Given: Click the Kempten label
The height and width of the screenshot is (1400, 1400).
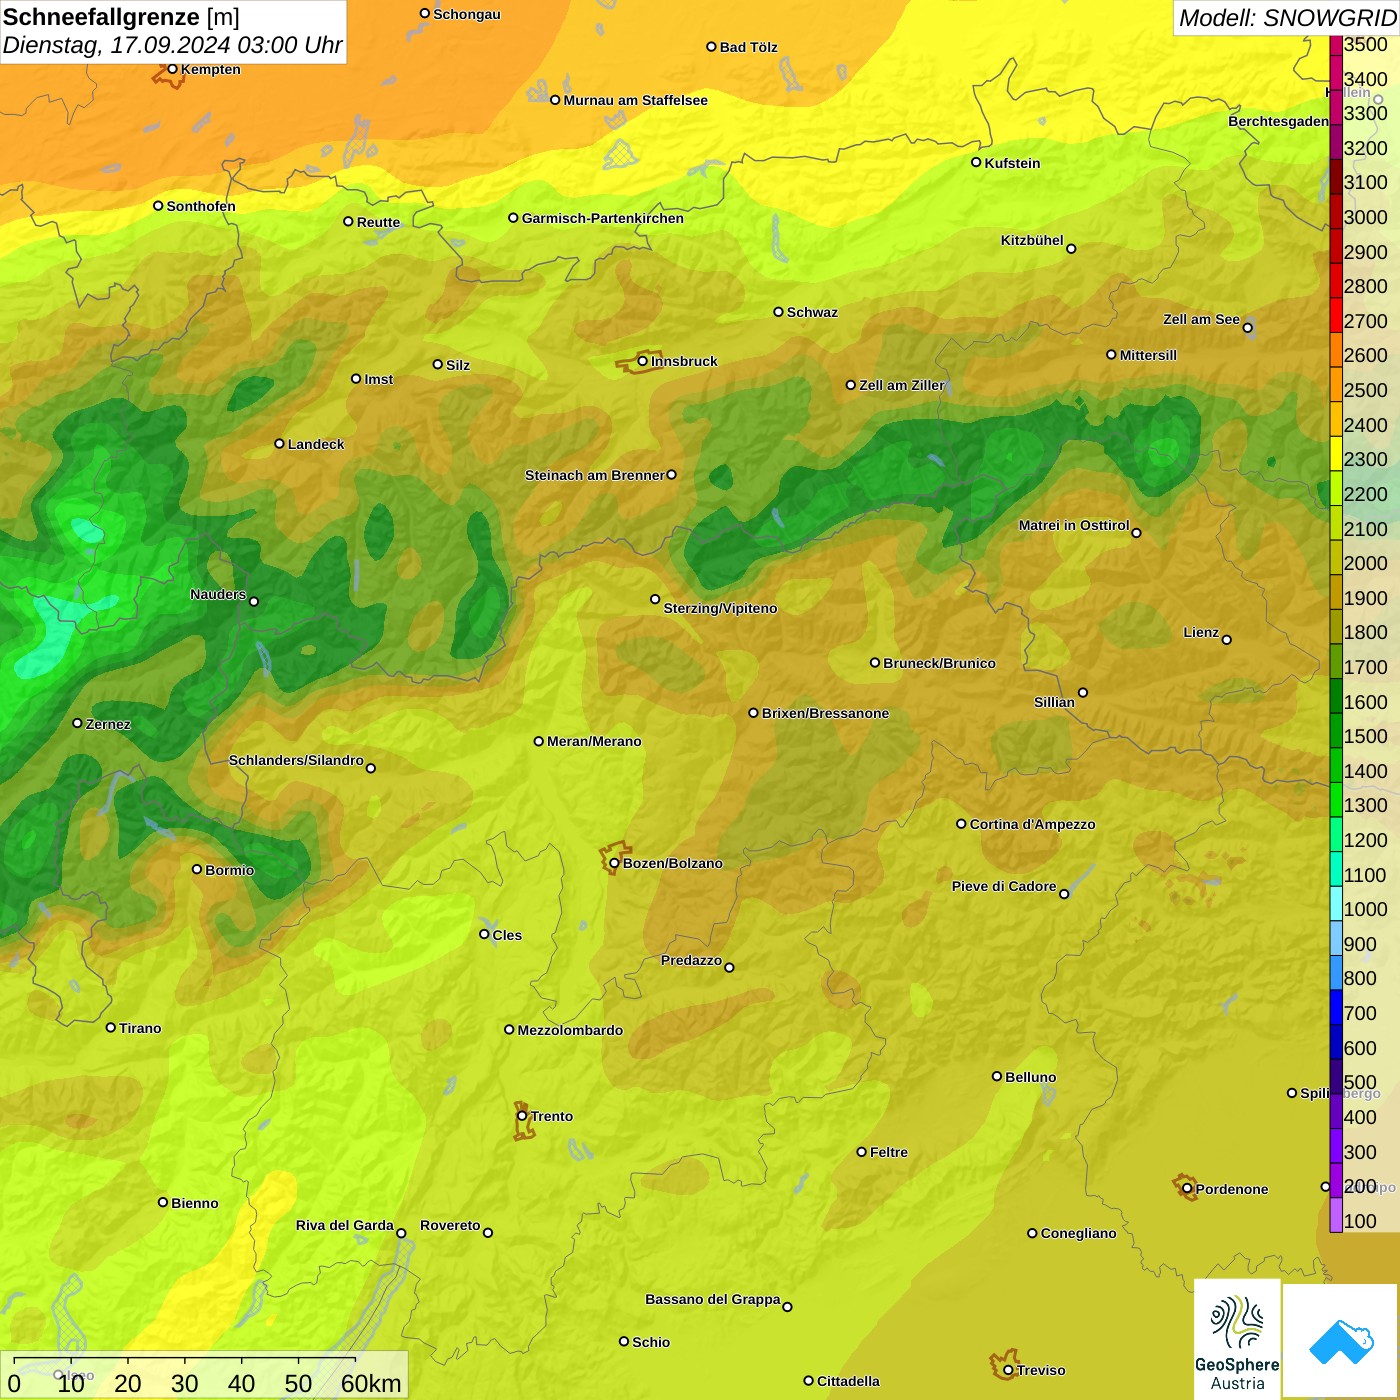Looking at the screenshot, I should click(x=211, y=69).
